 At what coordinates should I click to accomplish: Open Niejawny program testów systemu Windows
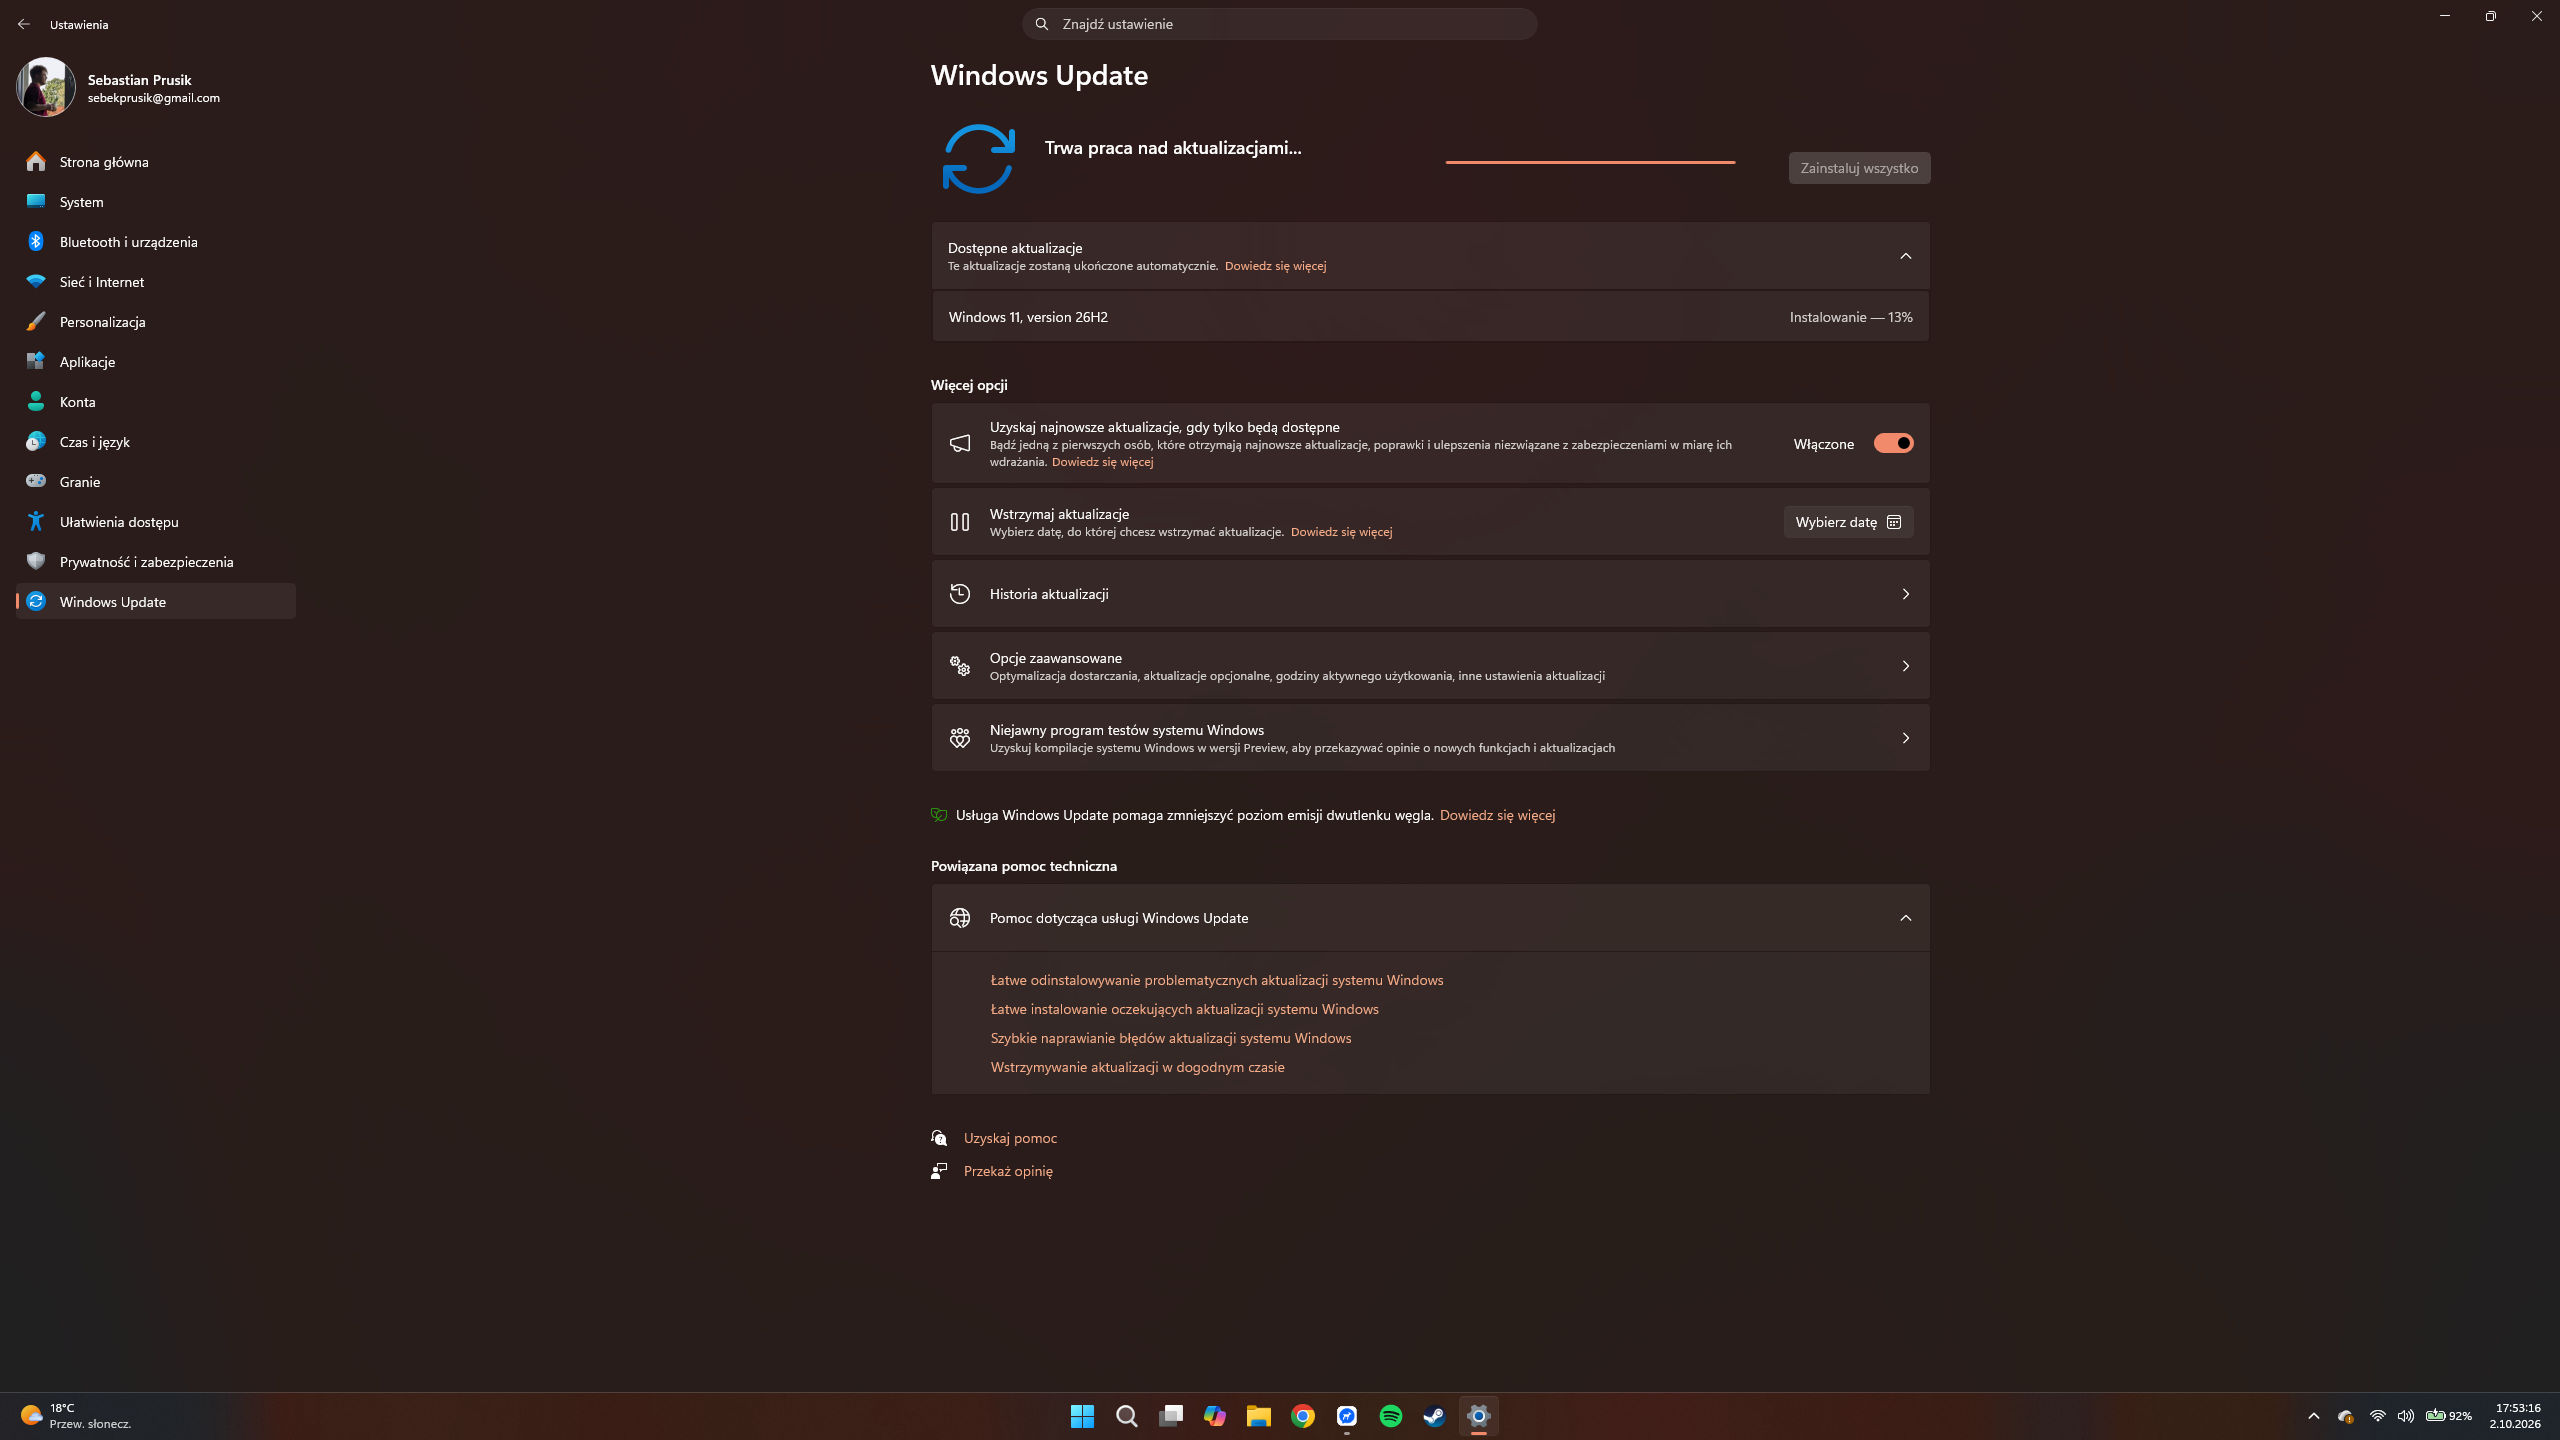pos(1430,738)
